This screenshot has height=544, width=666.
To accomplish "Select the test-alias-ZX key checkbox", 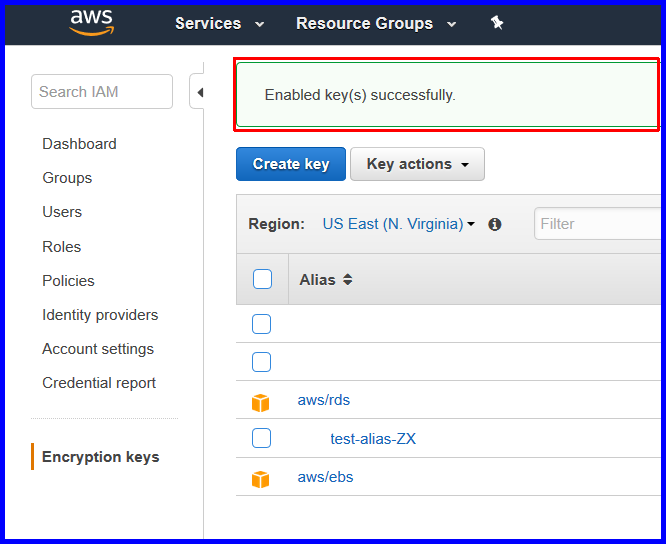I will 261,438.
